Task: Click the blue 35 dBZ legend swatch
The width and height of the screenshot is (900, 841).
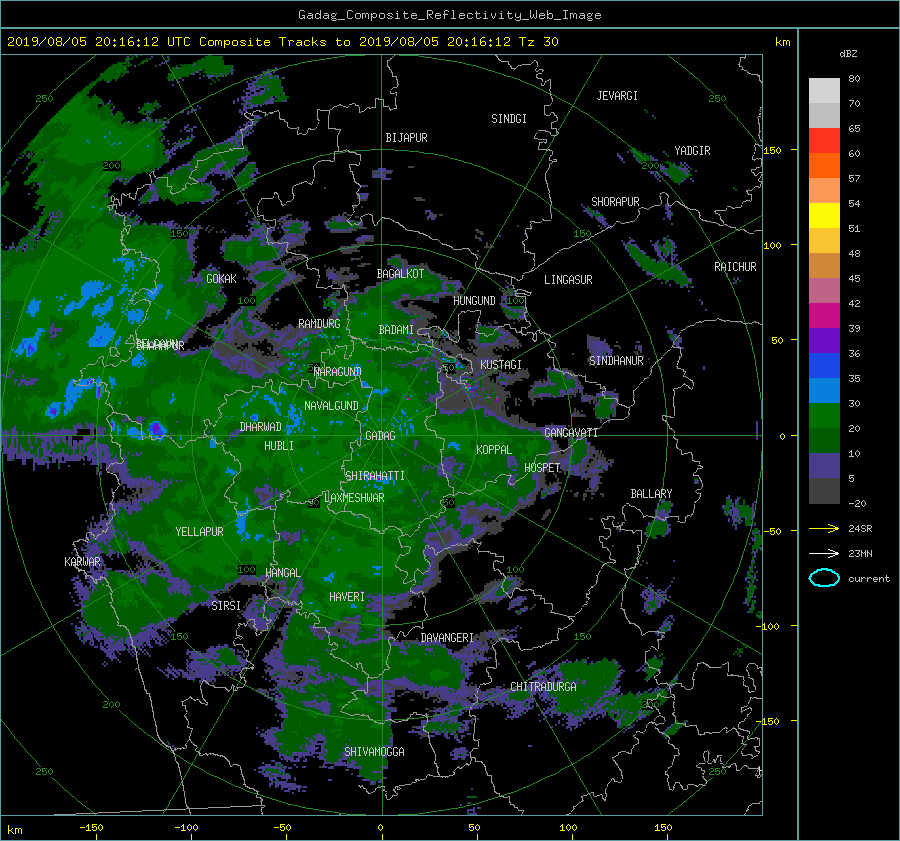Action: pos(824,365)
